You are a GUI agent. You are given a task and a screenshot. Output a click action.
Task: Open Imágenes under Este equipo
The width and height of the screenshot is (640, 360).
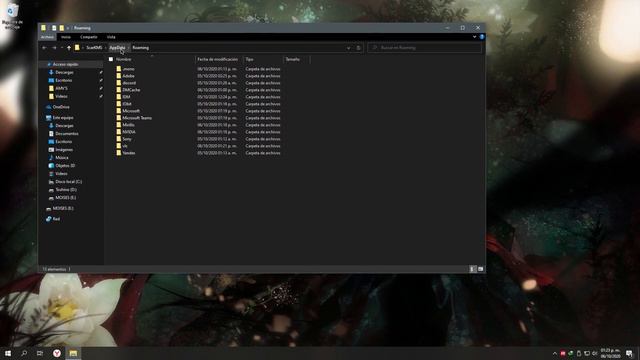[x=64, y=150]
